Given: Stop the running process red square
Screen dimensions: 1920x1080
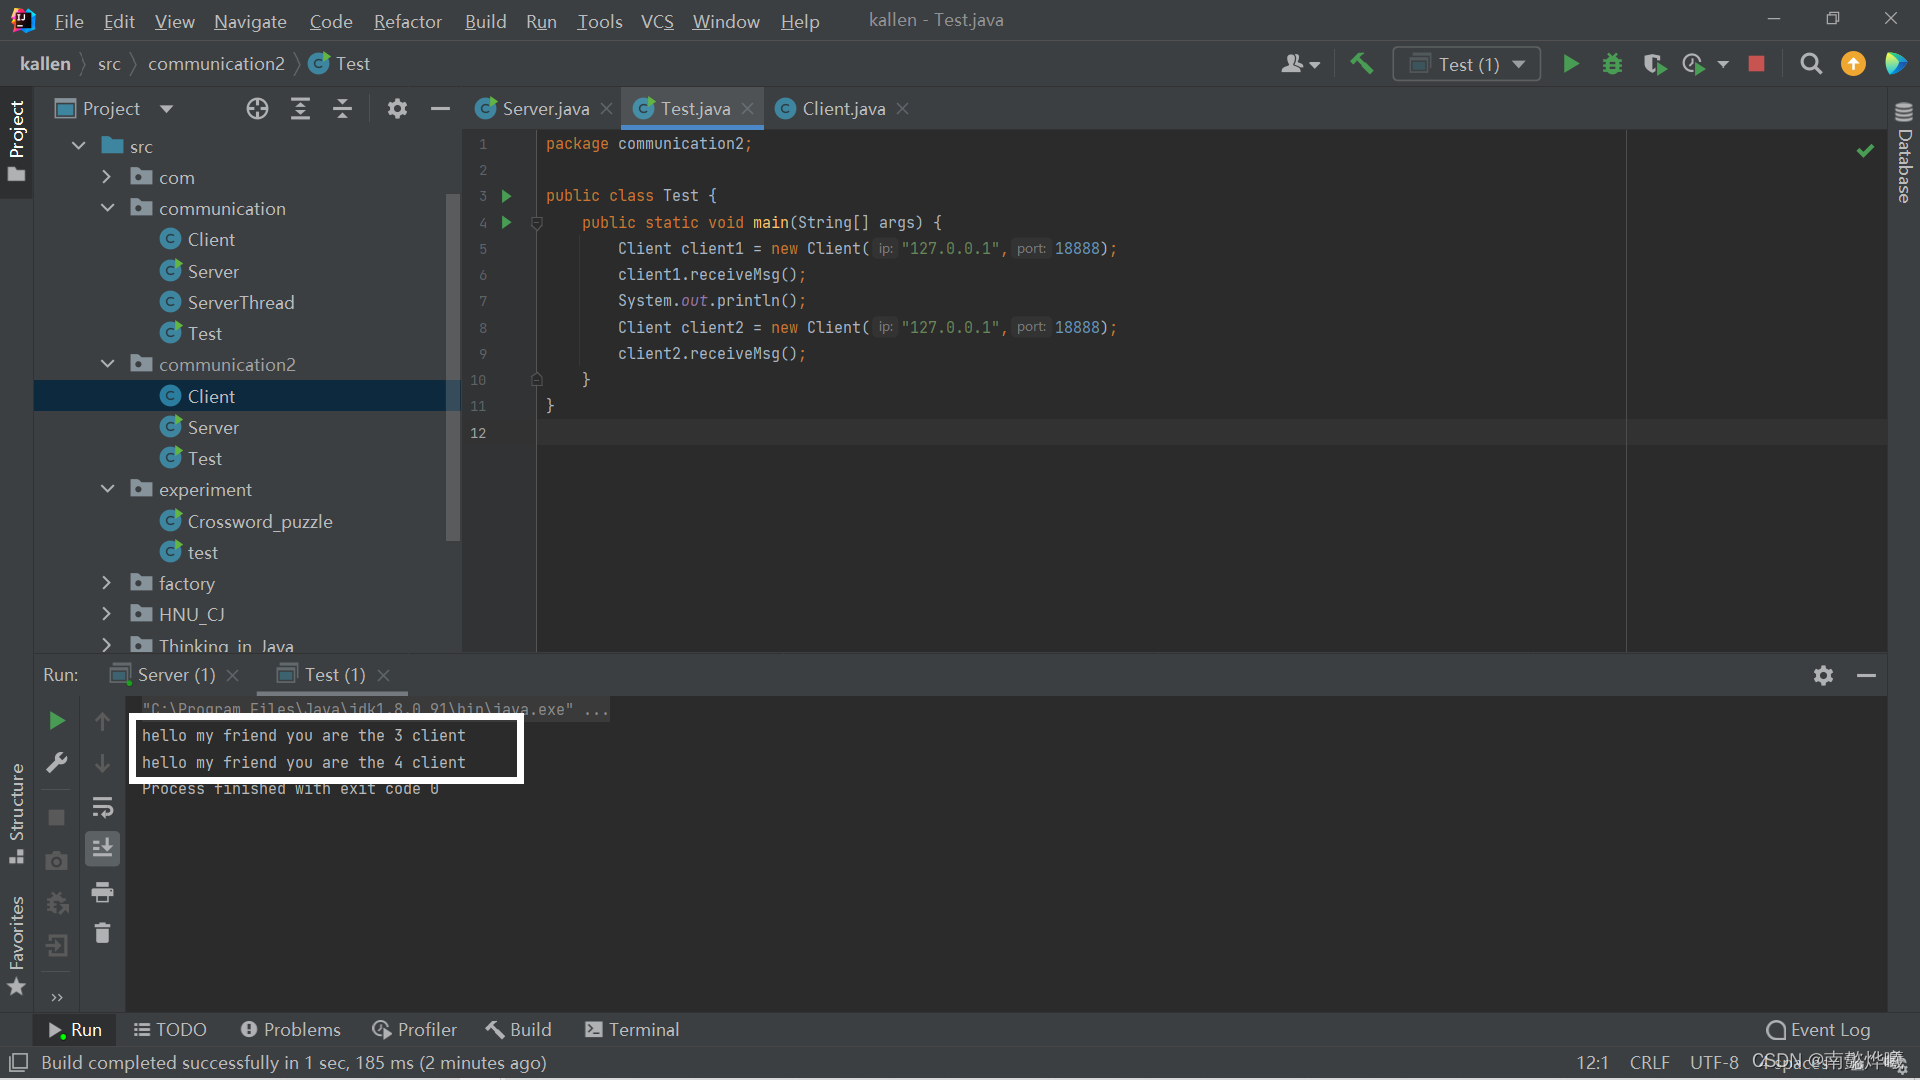Looking at the screenshot, I should [1756, 64].
